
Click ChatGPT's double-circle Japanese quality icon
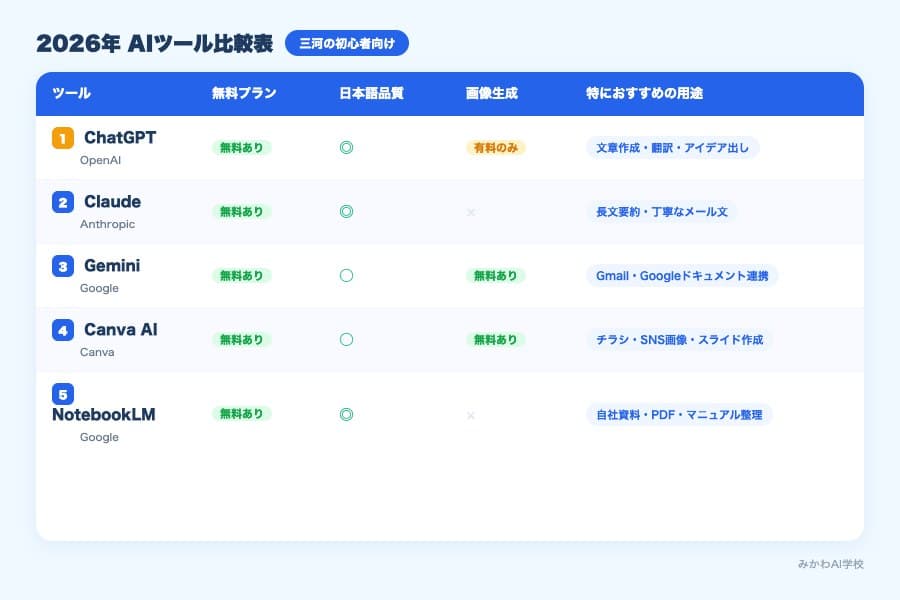point(345,148)
